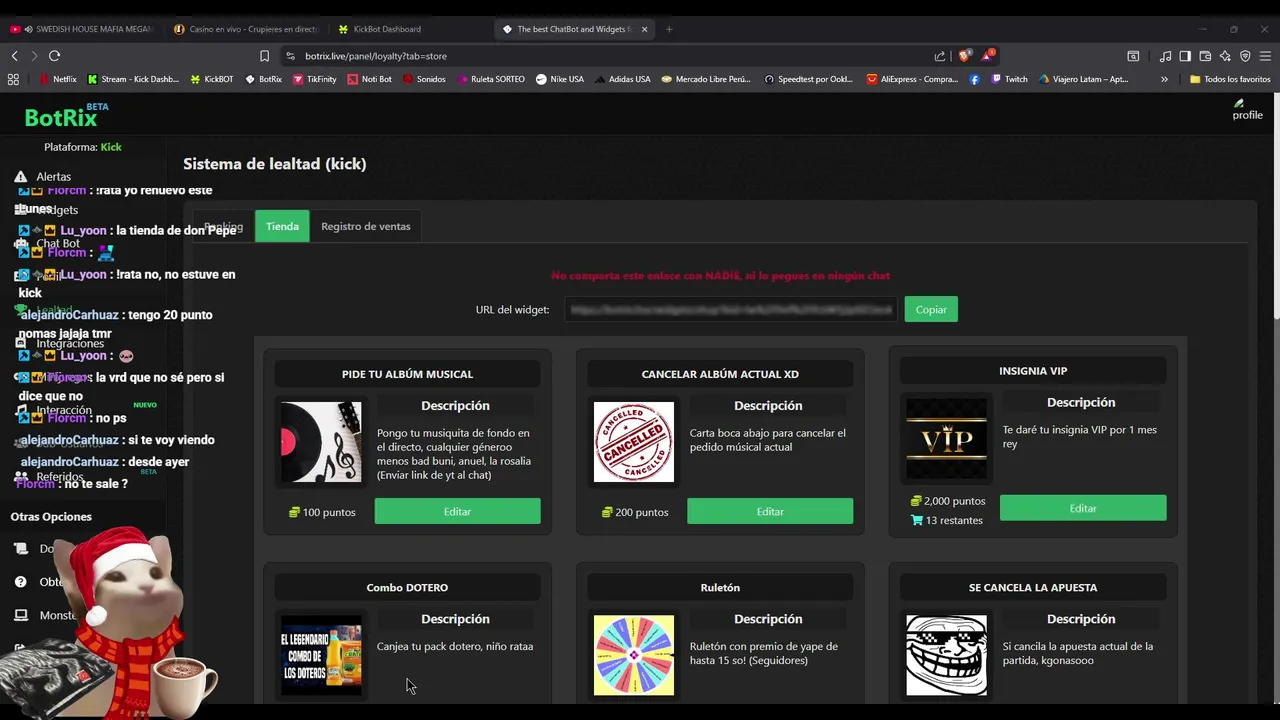Open the KickBOT bookmark

tap(212, 79)
